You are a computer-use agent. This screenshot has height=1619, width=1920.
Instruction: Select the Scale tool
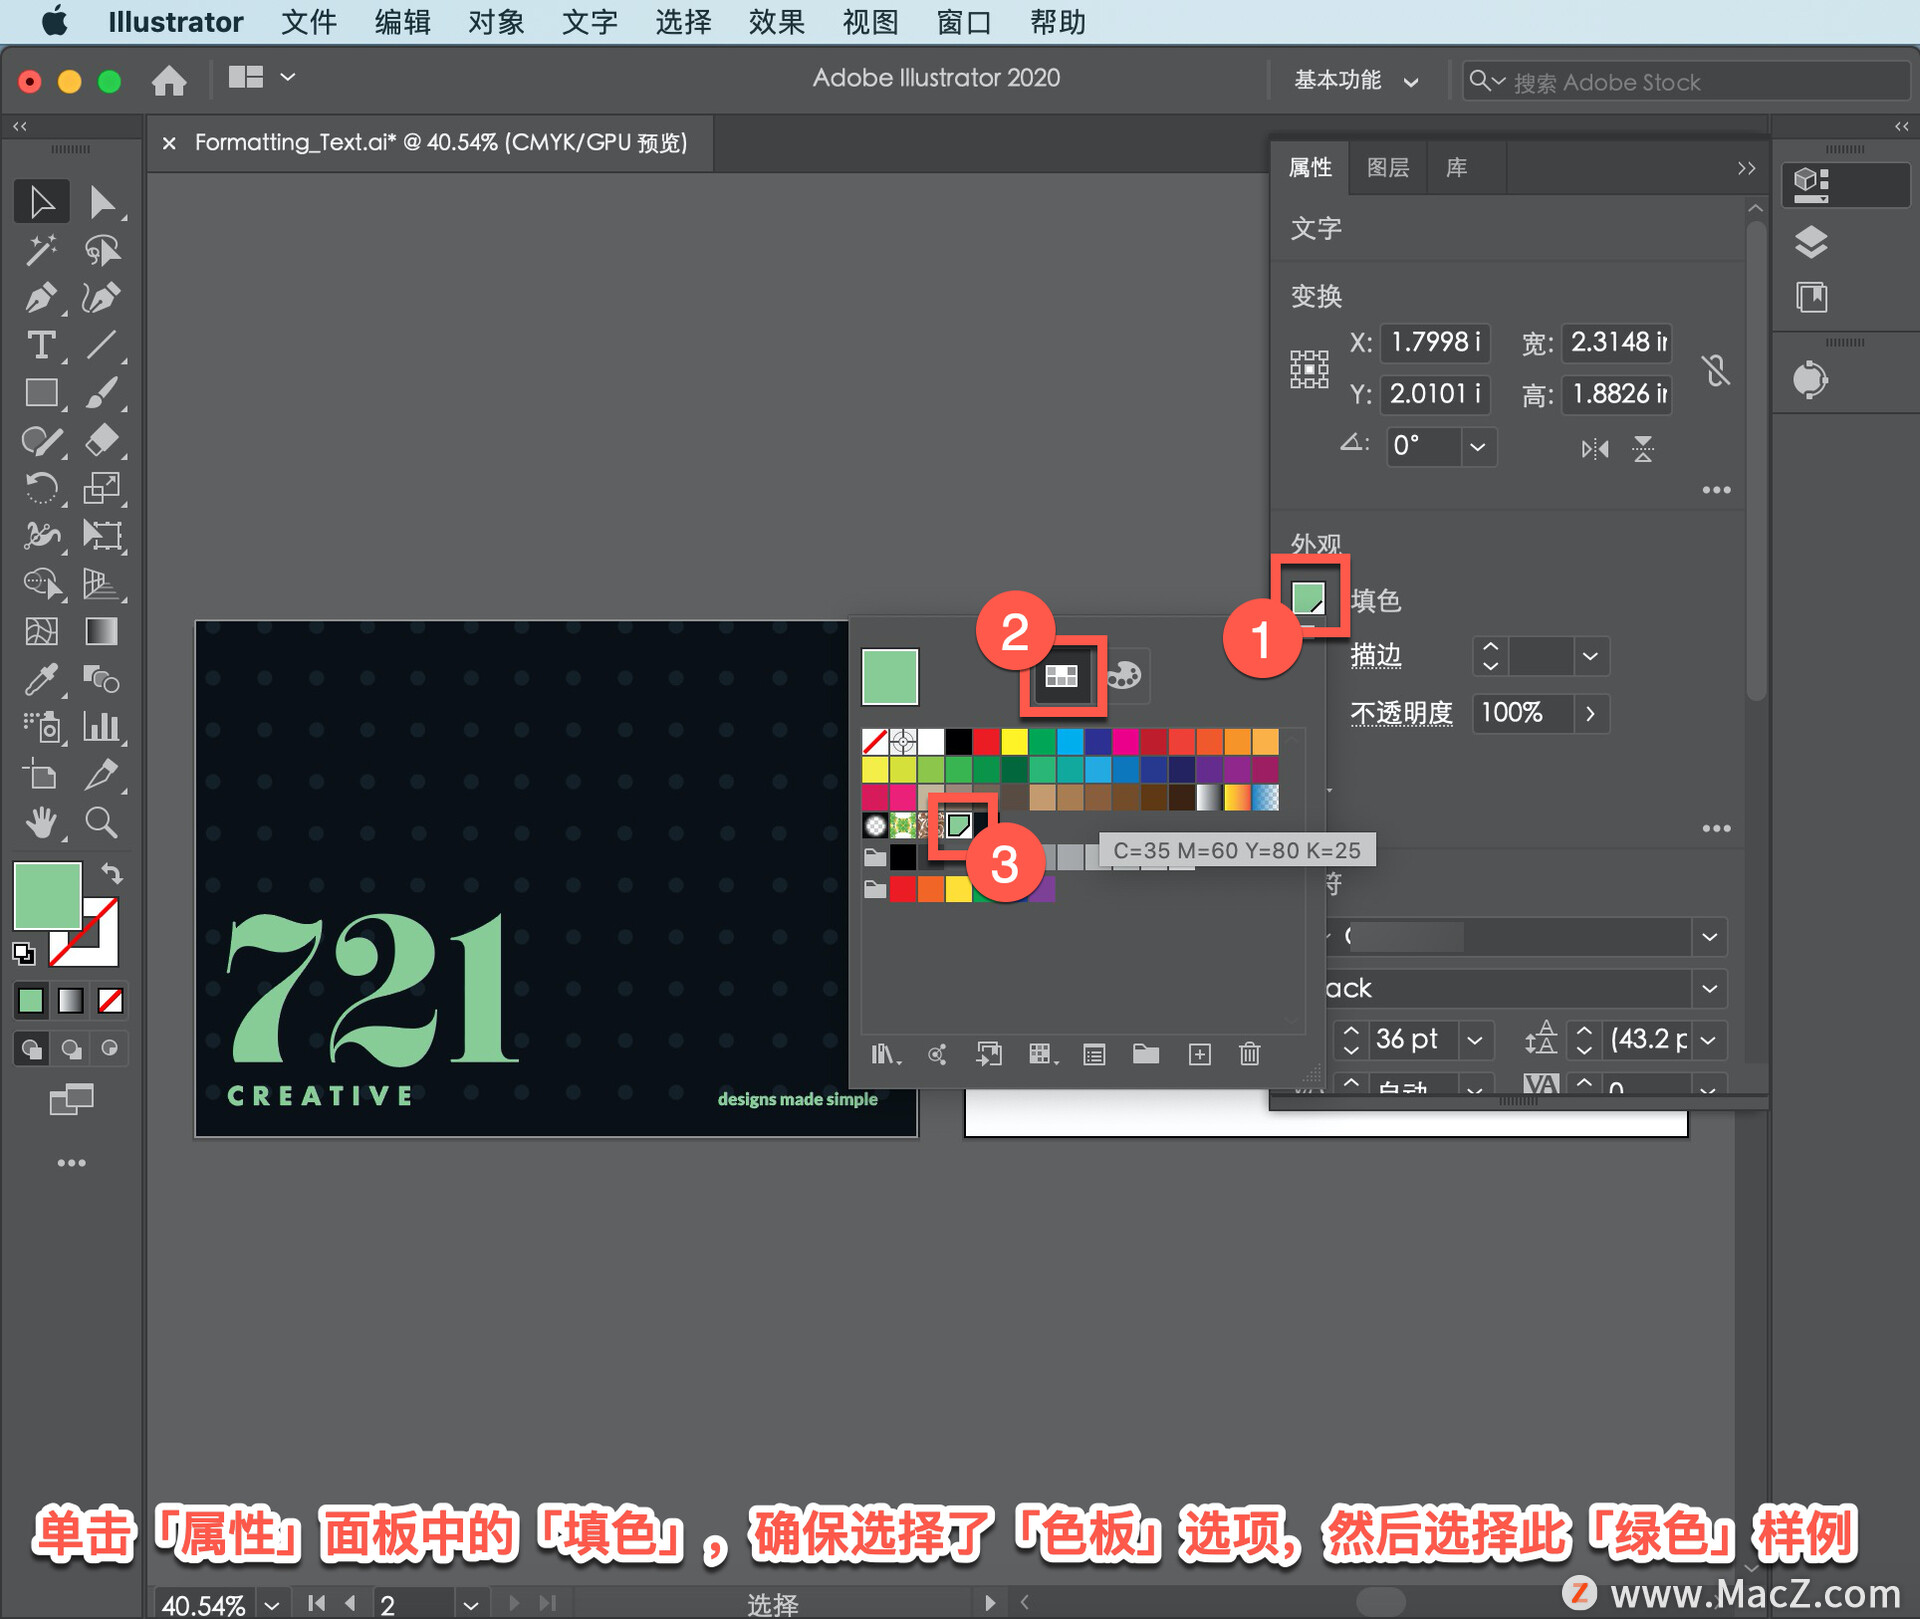(x=101, y=488)
